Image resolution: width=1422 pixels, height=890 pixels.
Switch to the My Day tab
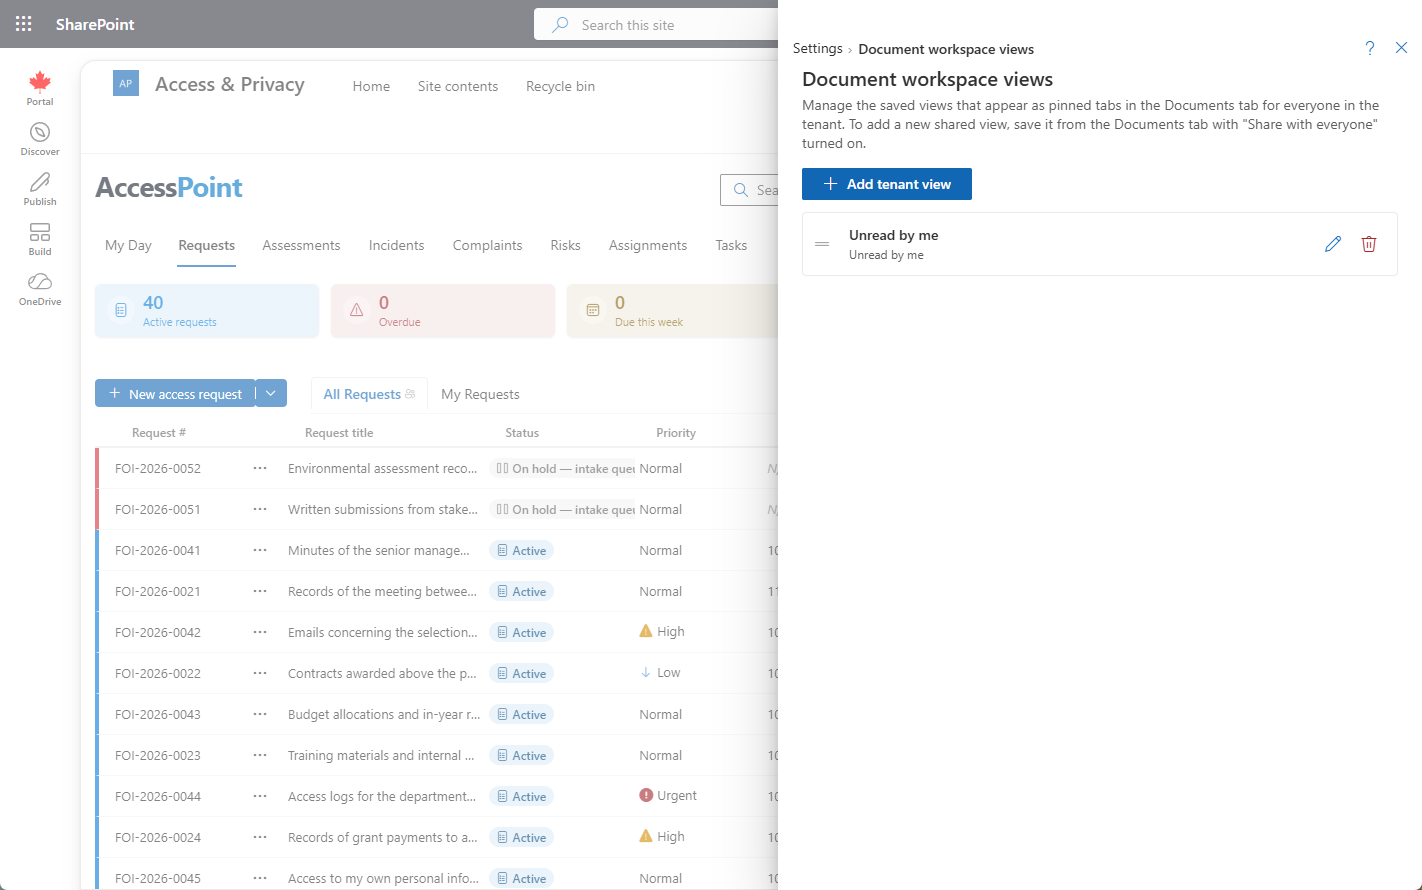point(128,245)
